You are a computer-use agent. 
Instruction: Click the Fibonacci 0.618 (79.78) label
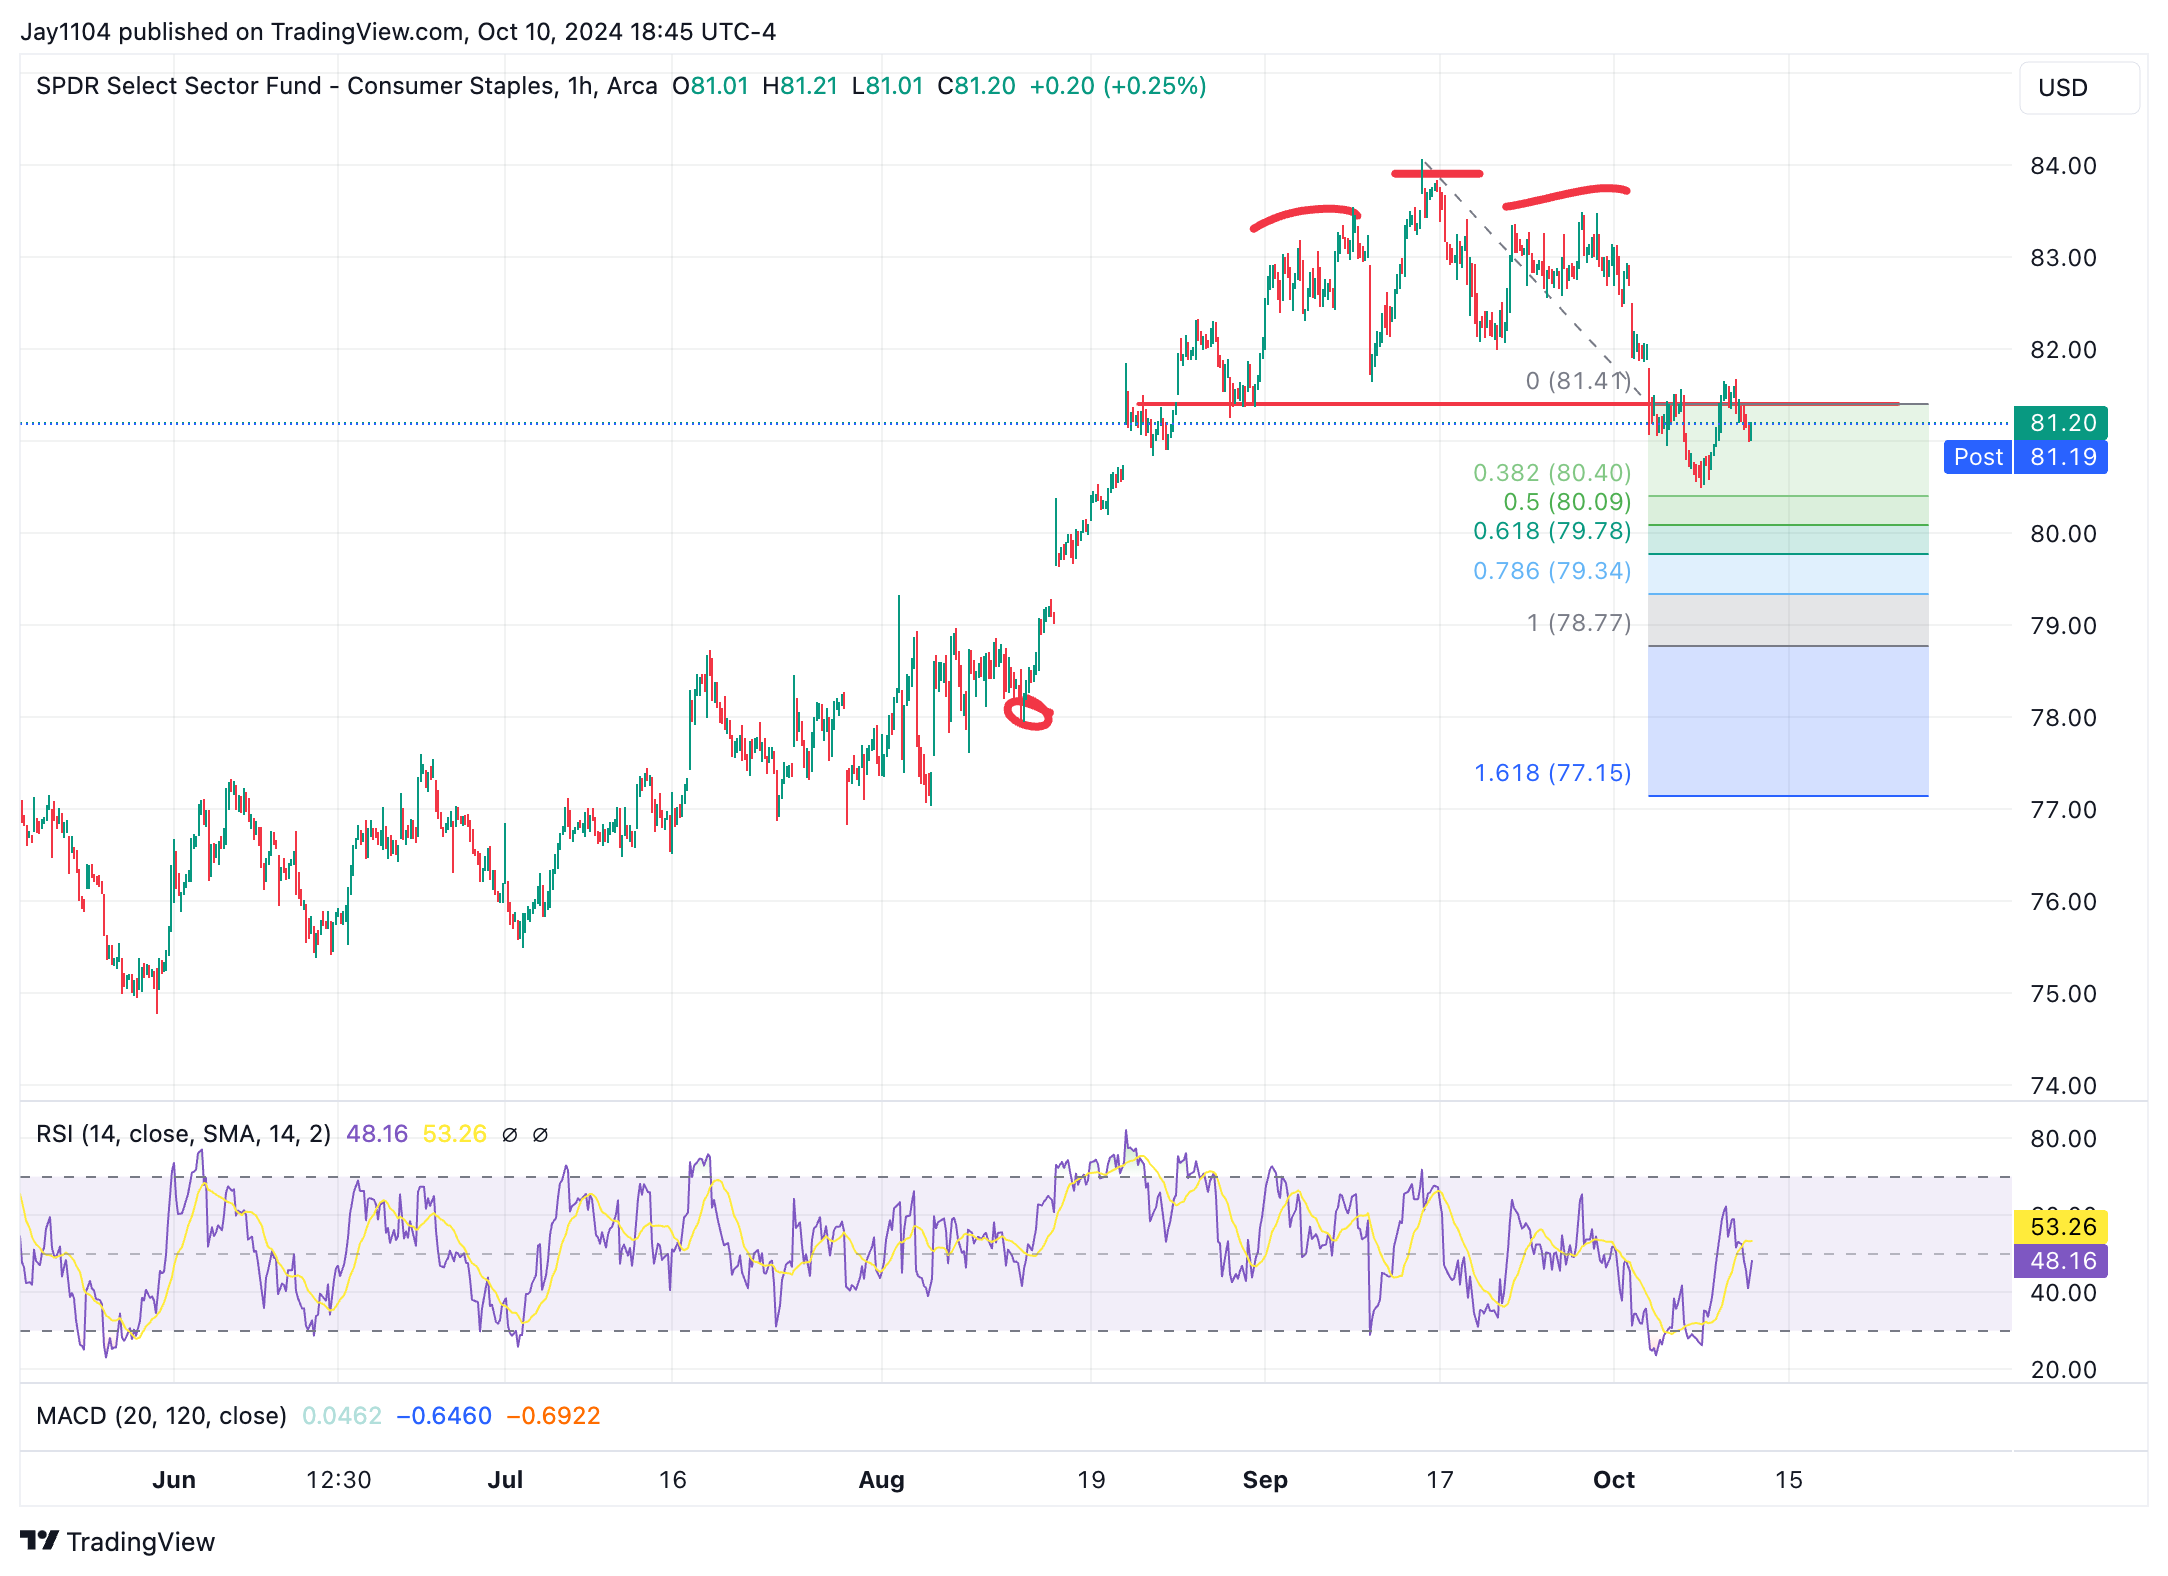pos(1552,530)
